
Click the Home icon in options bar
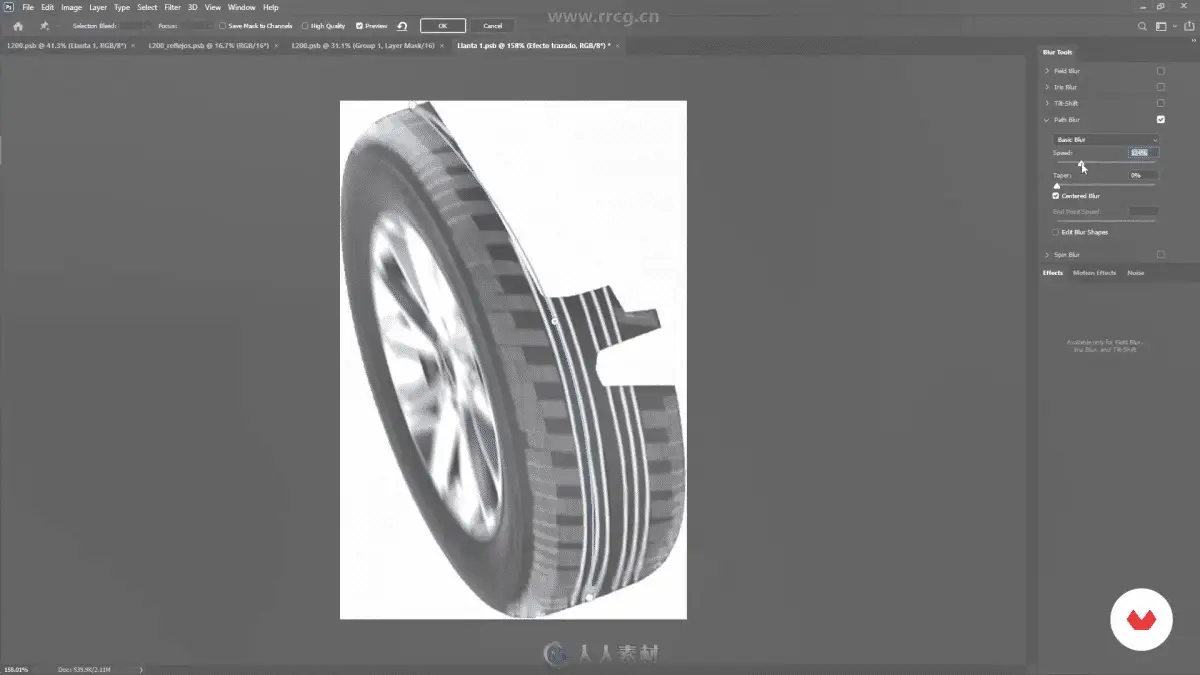(x=18, y=26)
